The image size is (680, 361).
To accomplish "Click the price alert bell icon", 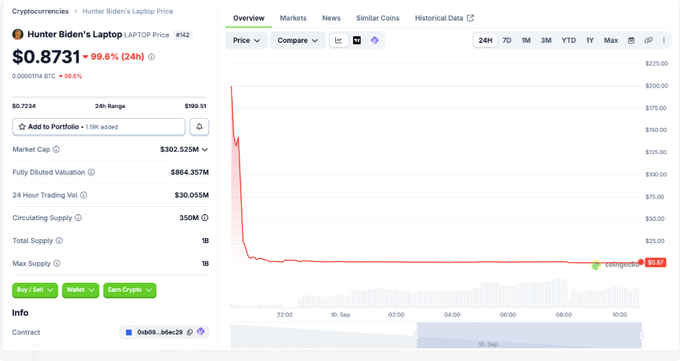I will [199, 127].
